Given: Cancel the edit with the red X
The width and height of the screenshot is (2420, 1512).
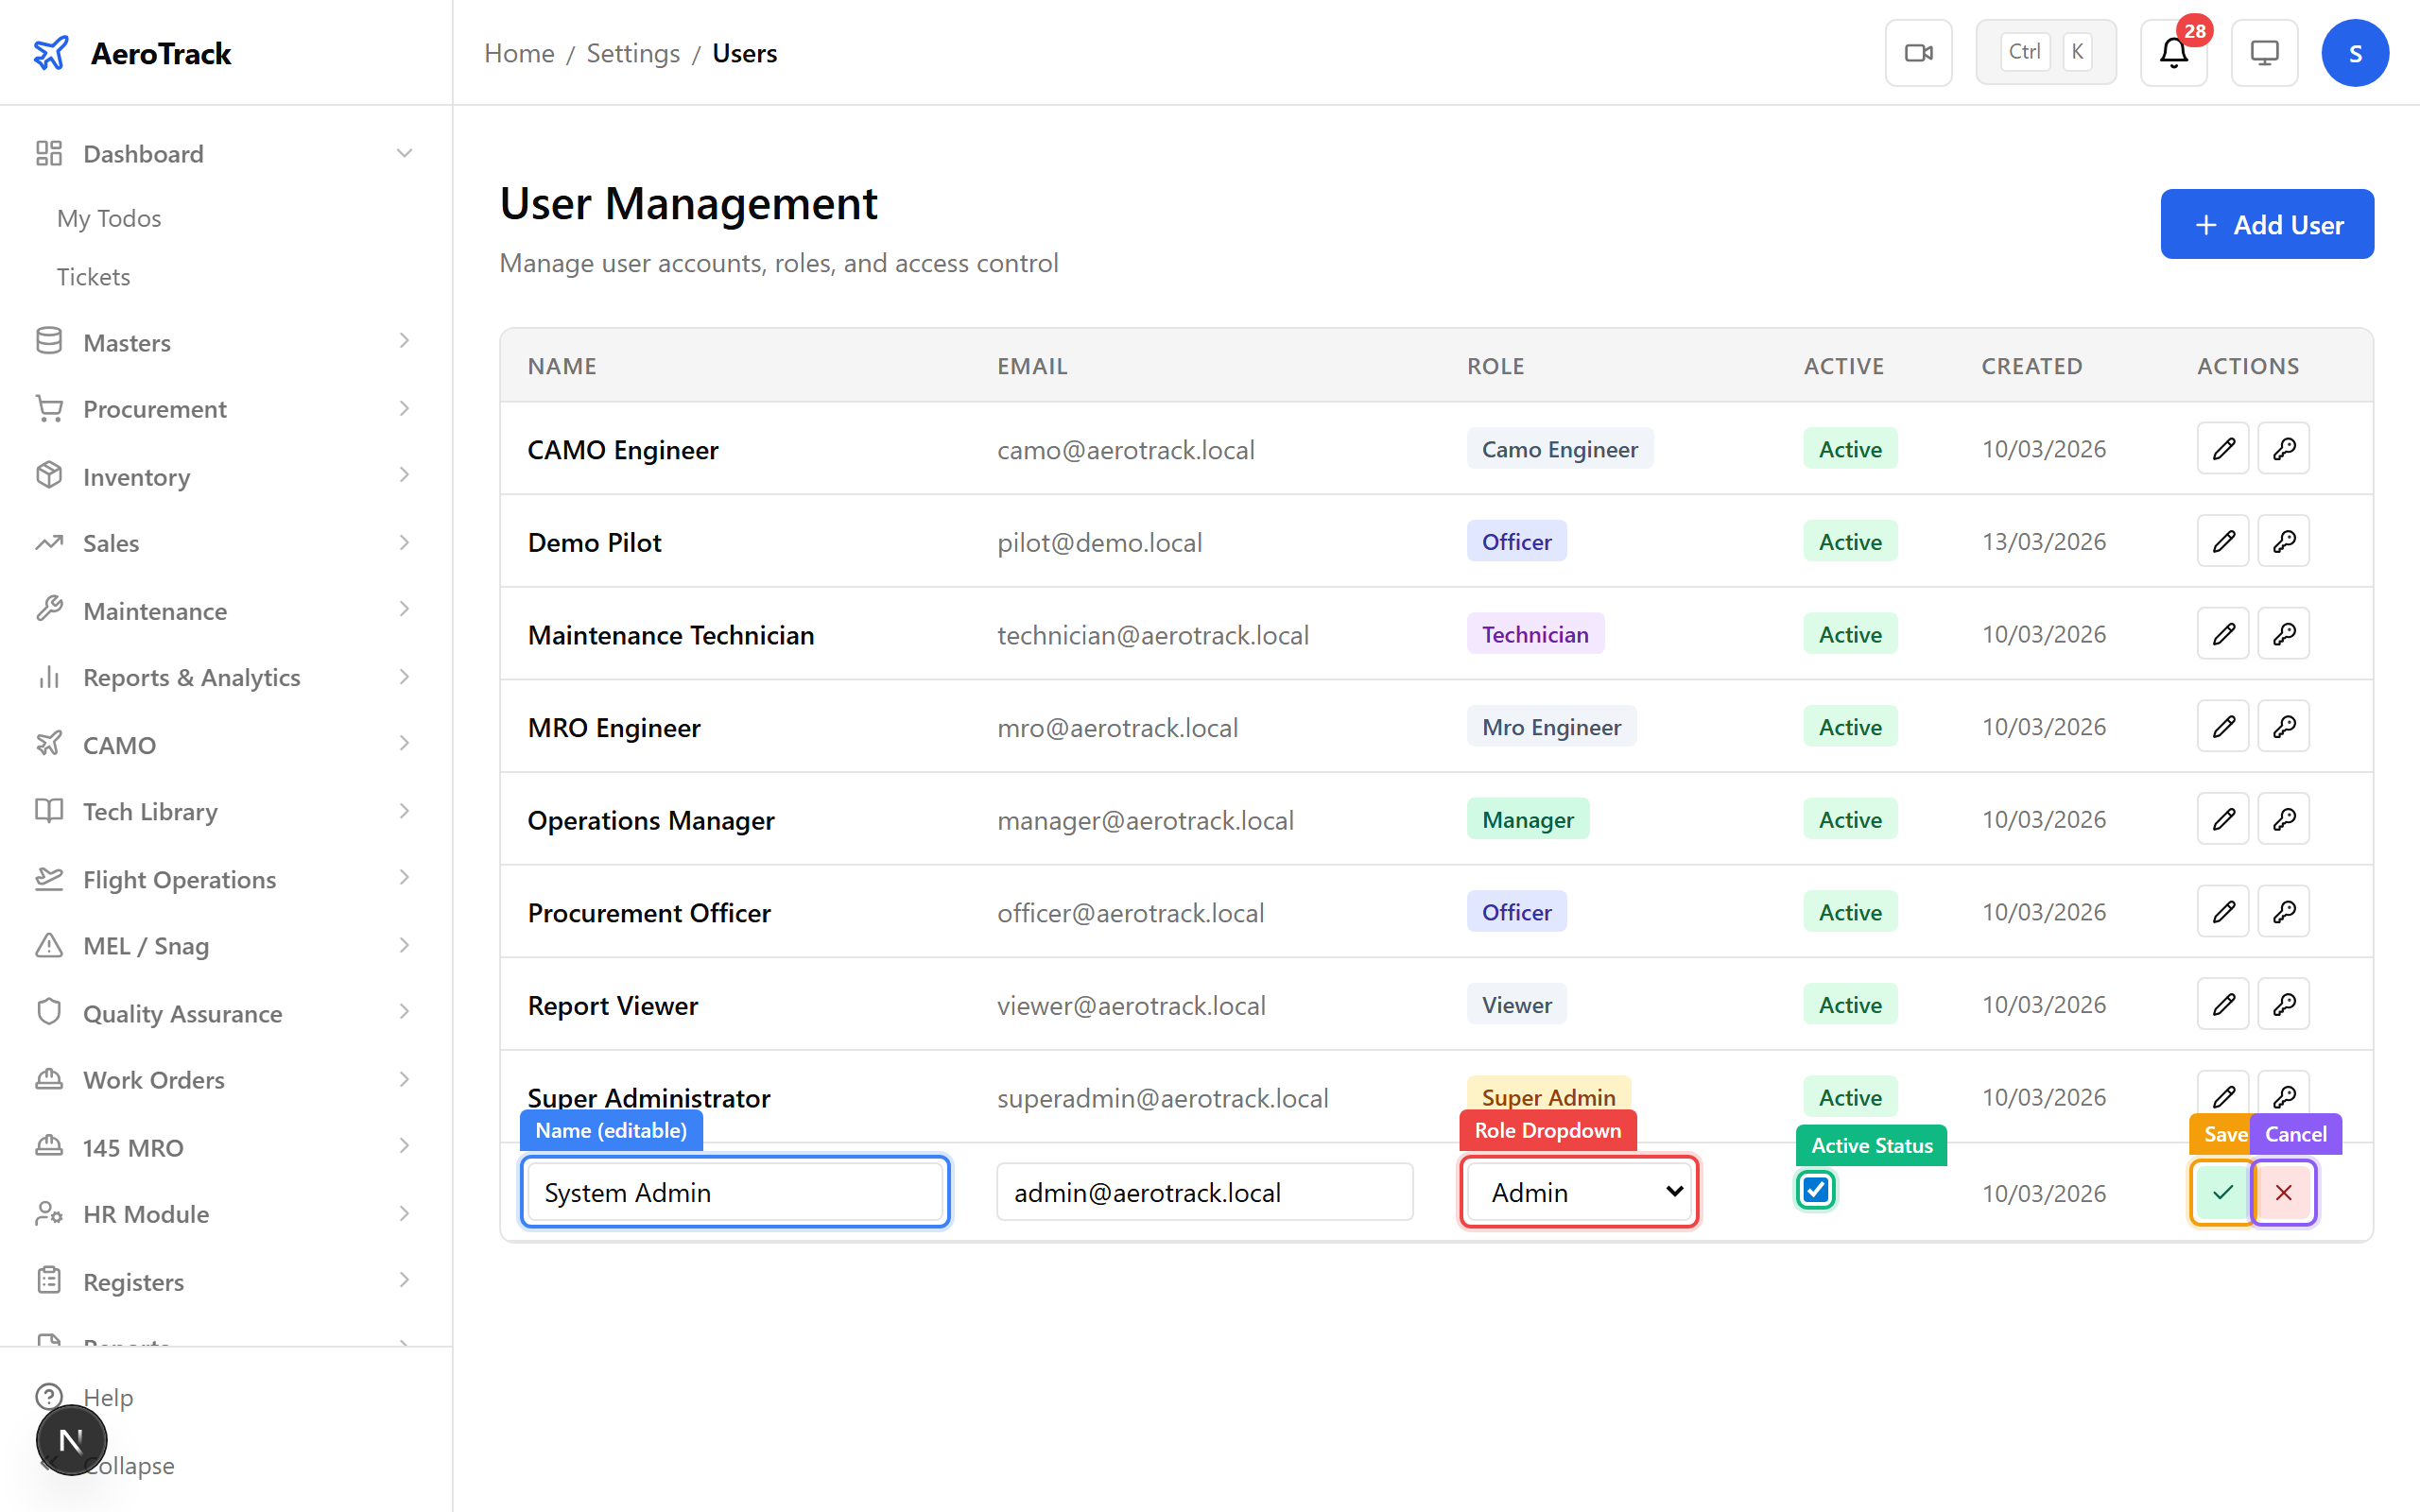Looking at the screenshot, I should 2283,1192.
